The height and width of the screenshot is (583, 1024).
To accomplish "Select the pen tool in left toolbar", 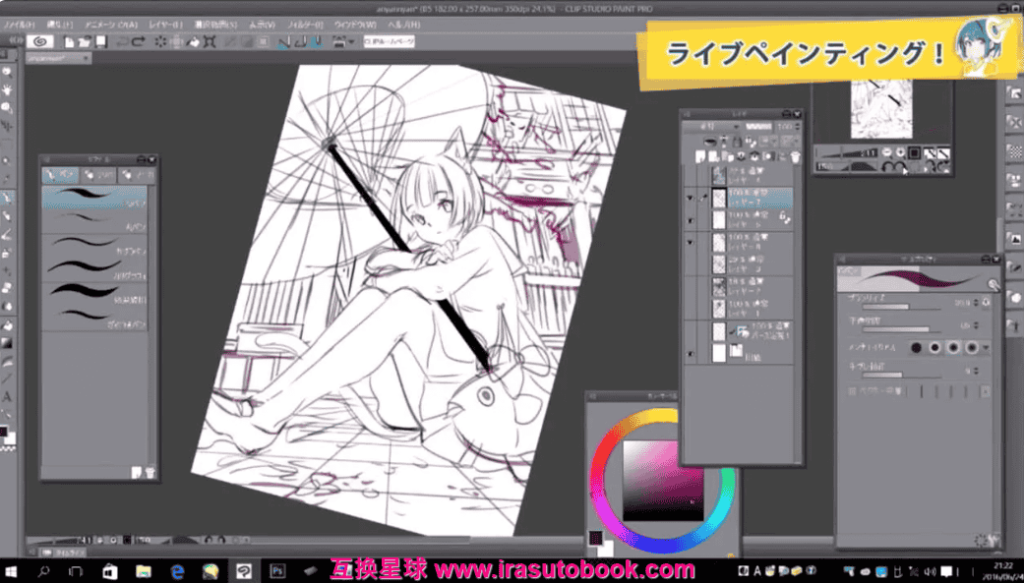I will (x=7, y=197).
